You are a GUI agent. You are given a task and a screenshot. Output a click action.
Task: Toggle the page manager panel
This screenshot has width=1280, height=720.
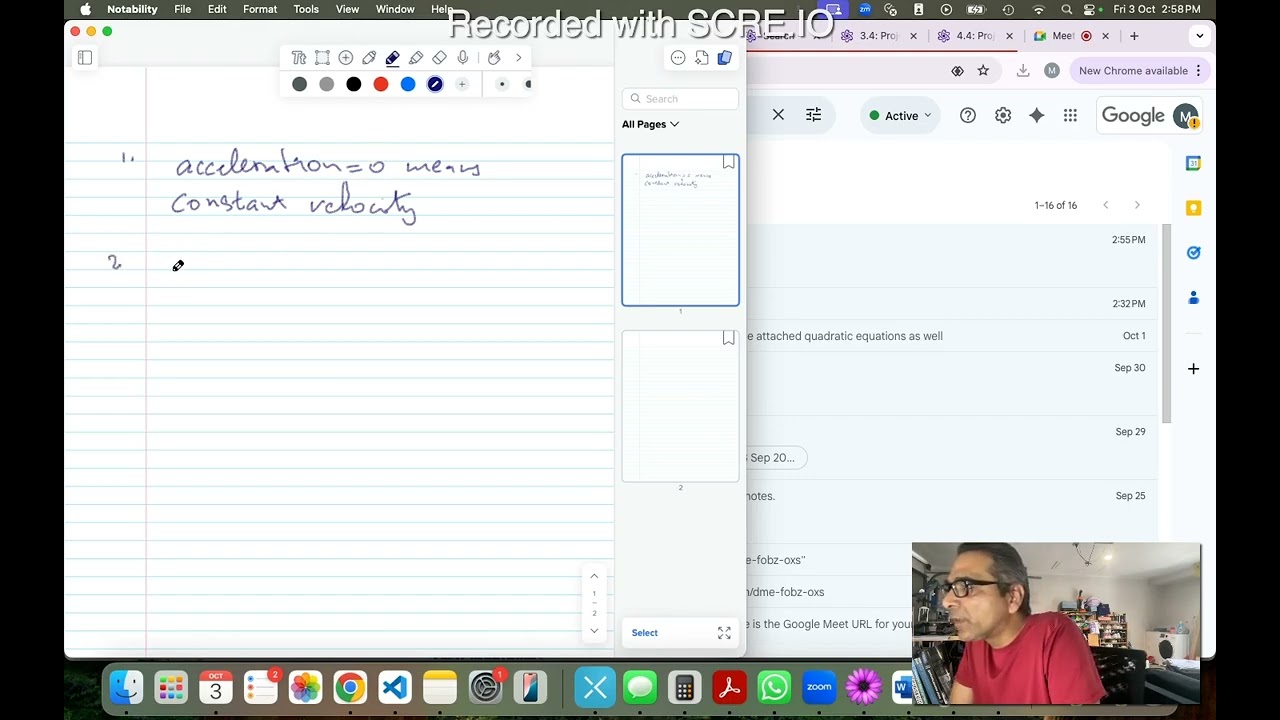pos(725,58)
